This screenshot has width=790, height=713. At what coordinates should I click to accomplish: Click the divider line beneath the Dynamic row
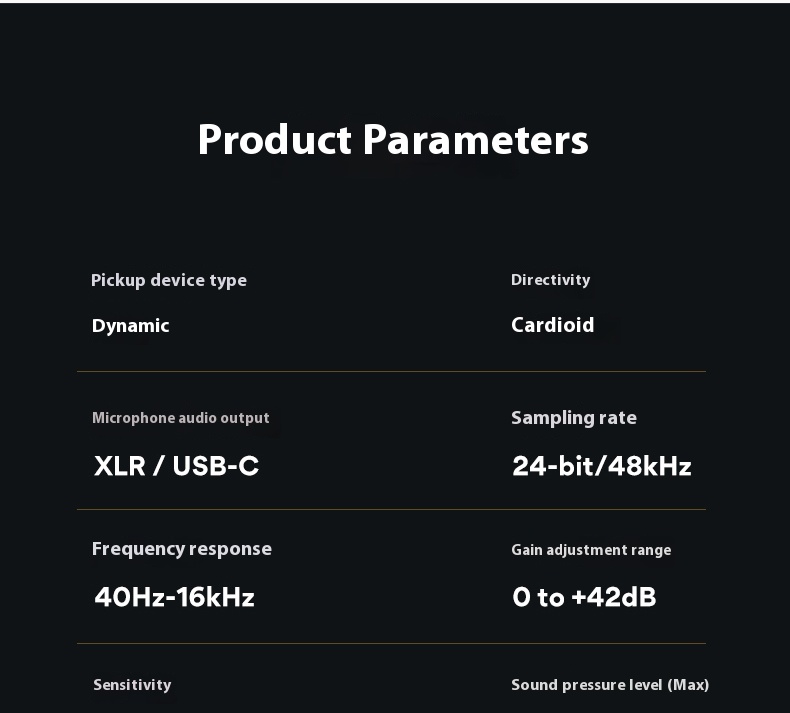(391, 371)
